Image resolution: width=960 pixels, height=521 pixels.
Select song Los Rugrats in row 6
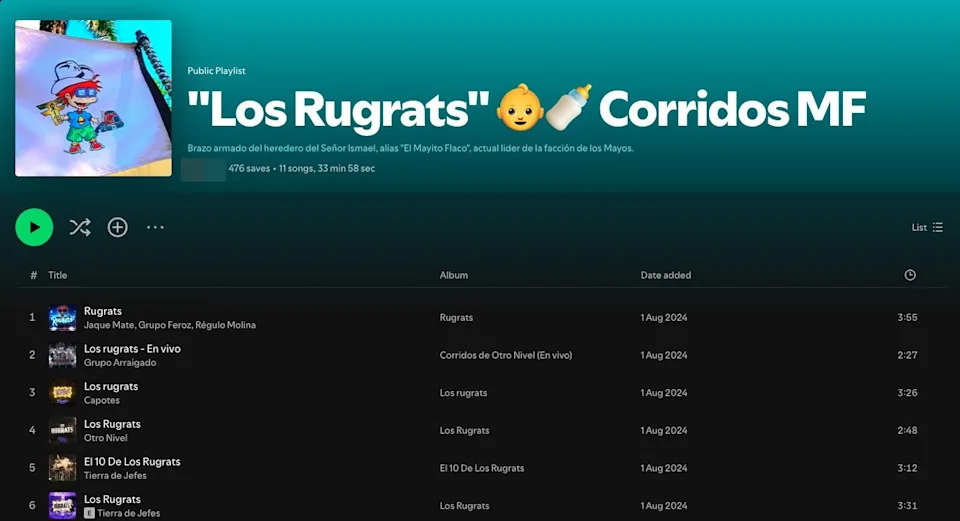click(112, 499)
